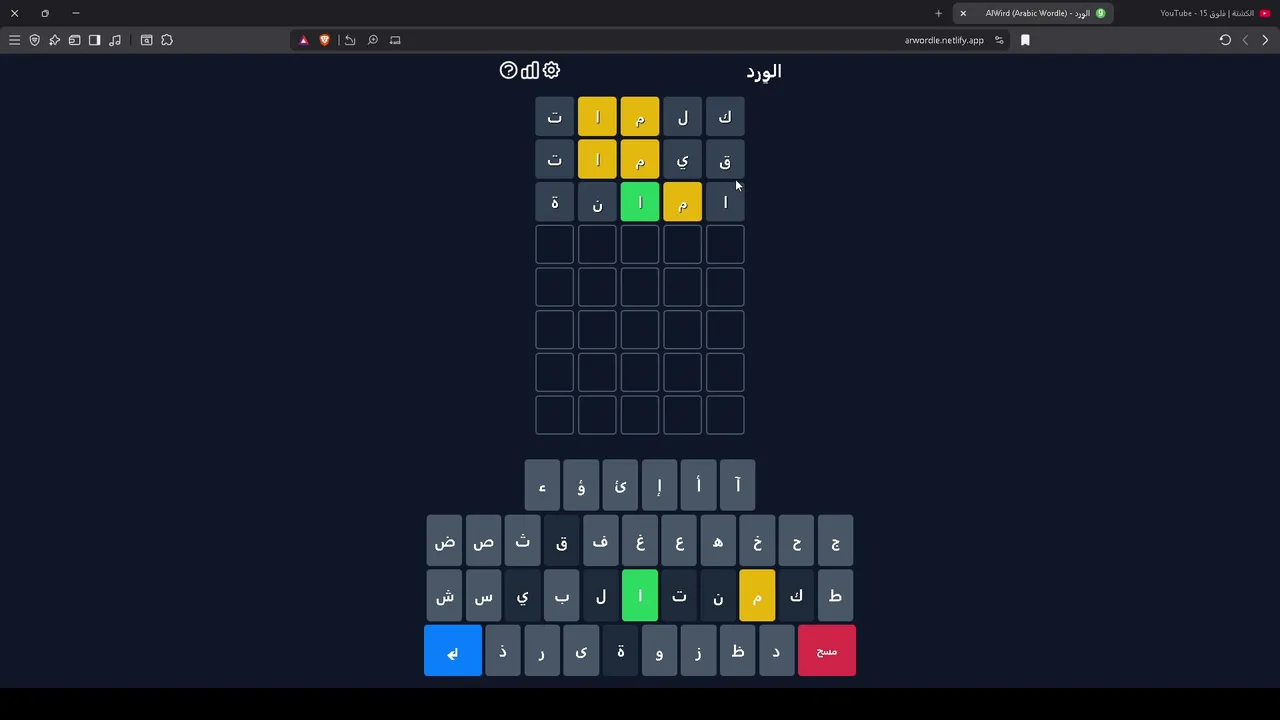Tap the إ key on top row
The height and width of the screenshot is (720, 1280).
point(659,485)
